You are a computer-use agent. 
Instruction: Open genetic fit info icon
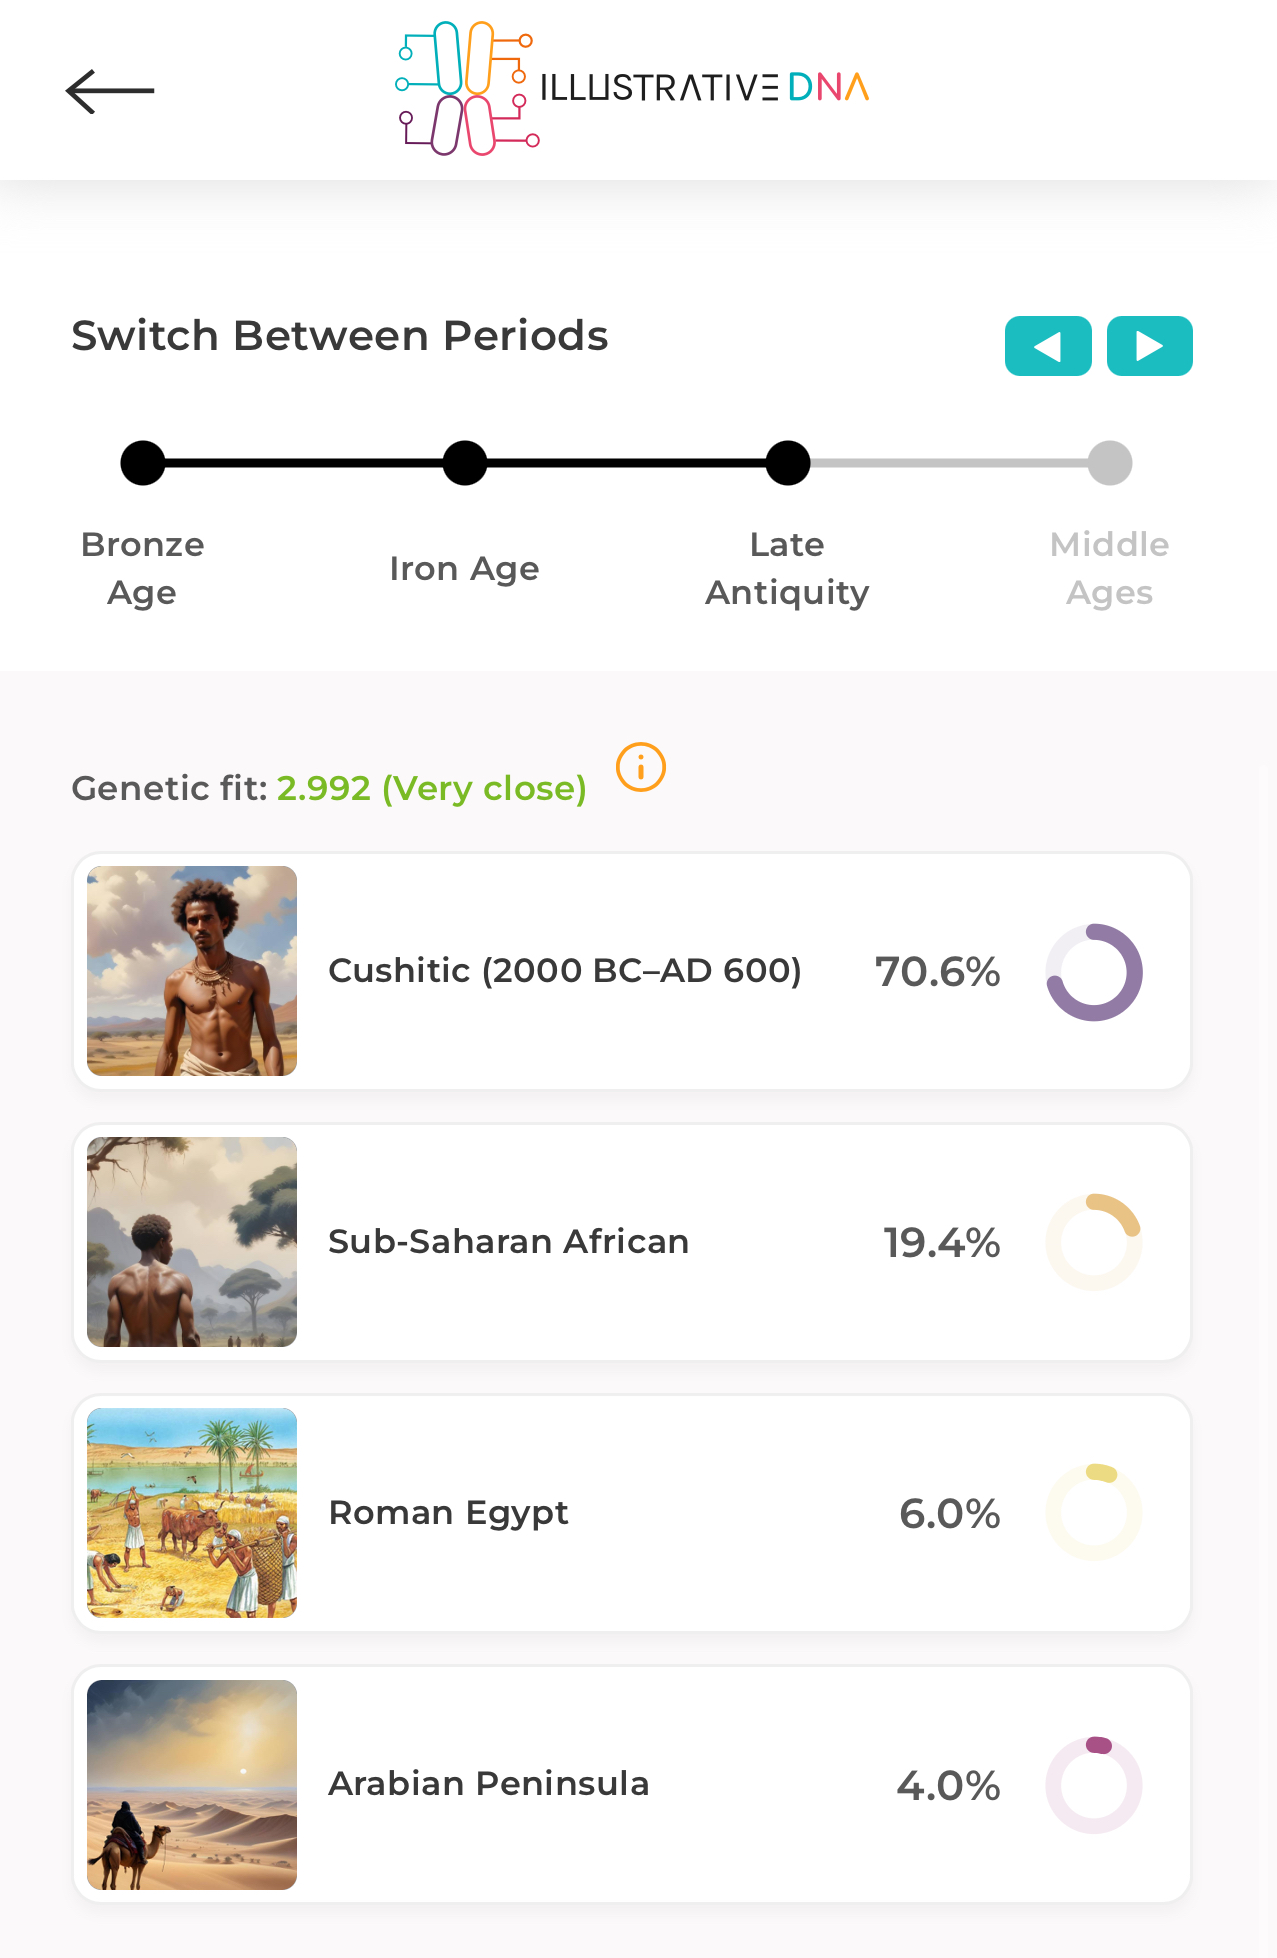coord(641,768)
